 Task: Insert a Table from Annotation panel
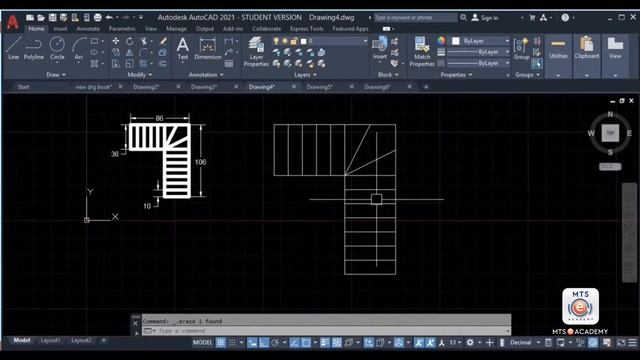click(229, 64)
